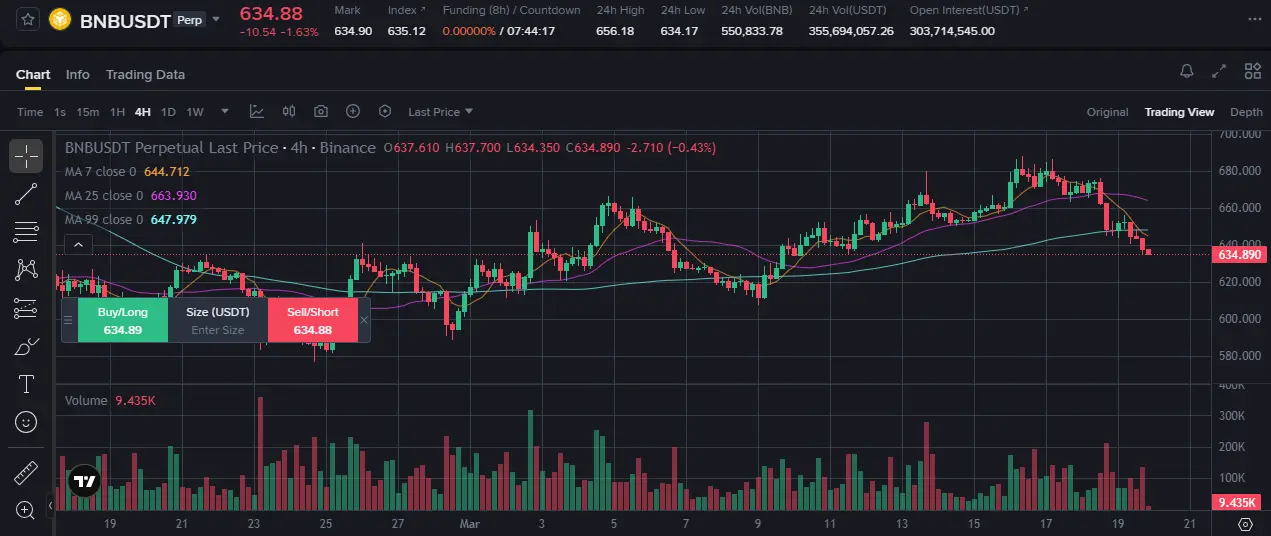This screenshot has height=536, width=1271.
Task: Click the 24h High value 656.18
Action: point(615,31)
